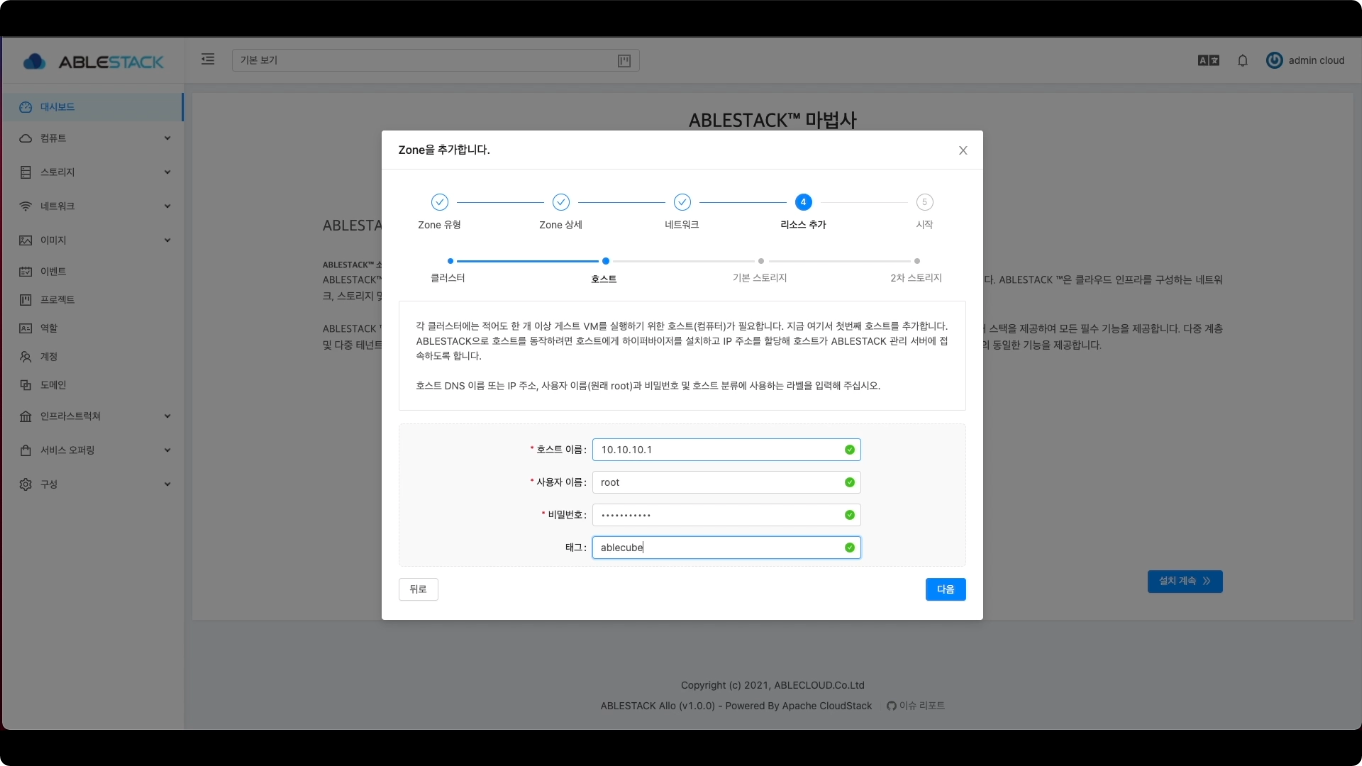Click the configuration gear icon in the sidebar
The height and width of the screenshot is (766, 1362).
26,484
